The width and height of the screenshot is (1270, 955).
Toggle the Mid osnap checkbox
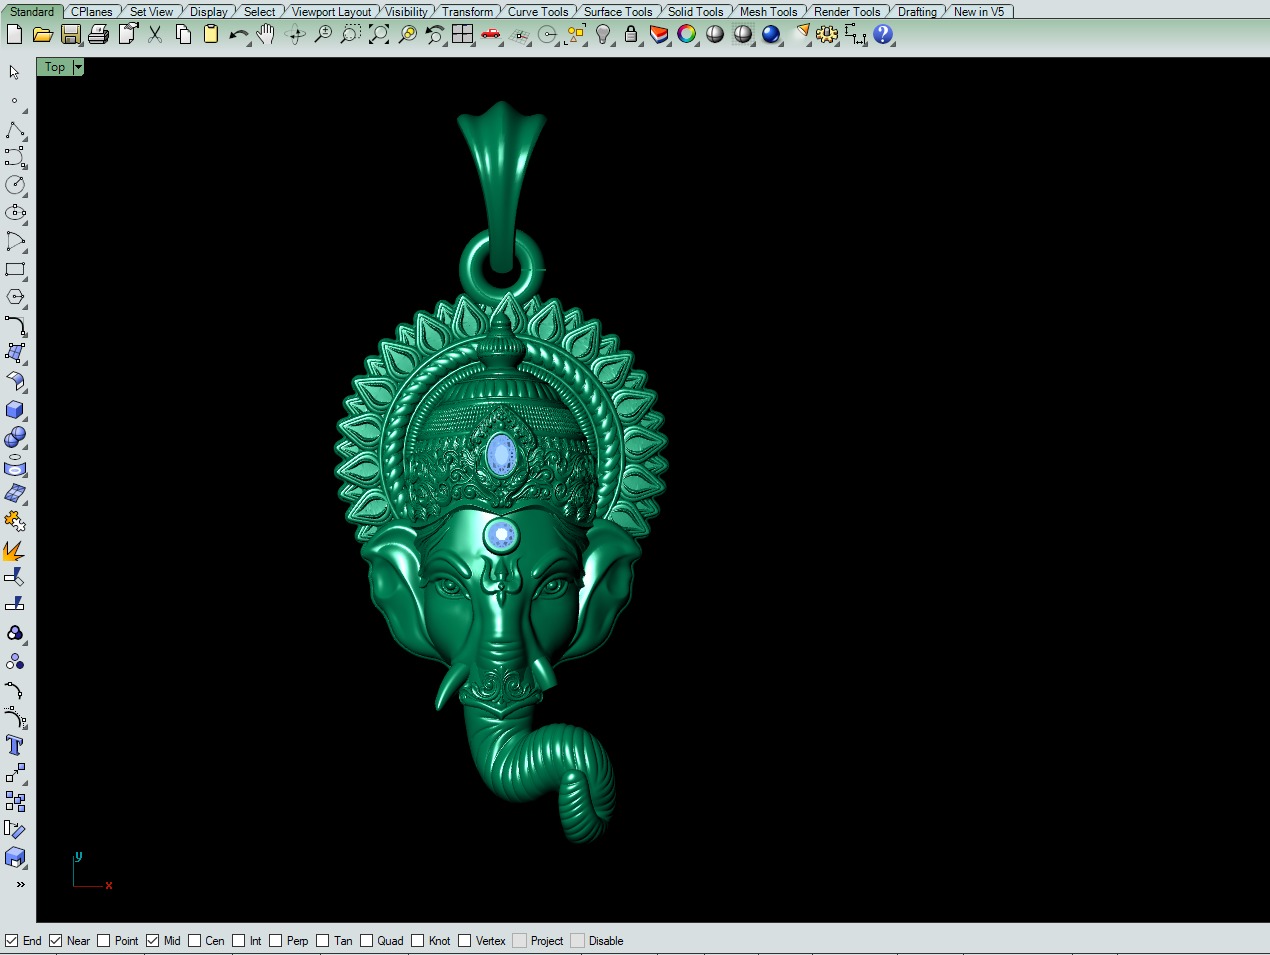[153, 941]
